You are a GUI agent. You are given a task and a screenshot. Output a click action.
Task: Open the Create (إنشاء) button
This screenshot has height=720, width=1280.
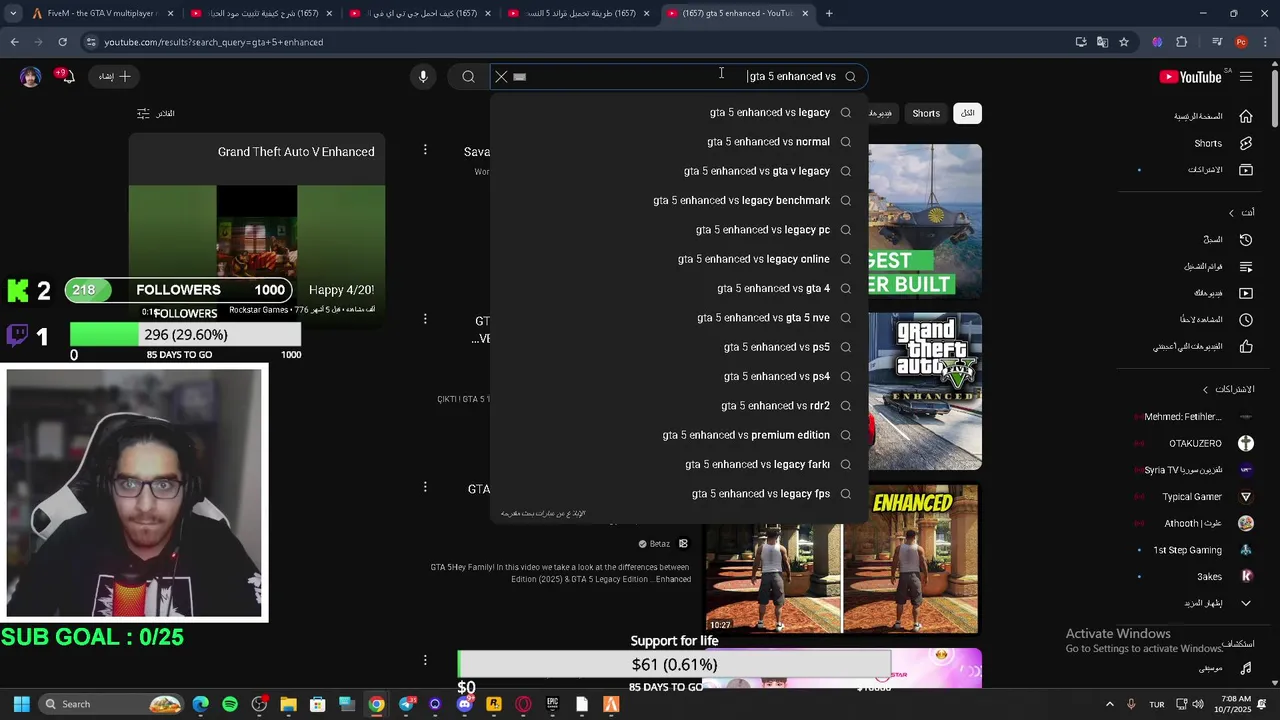pos(115,76)
